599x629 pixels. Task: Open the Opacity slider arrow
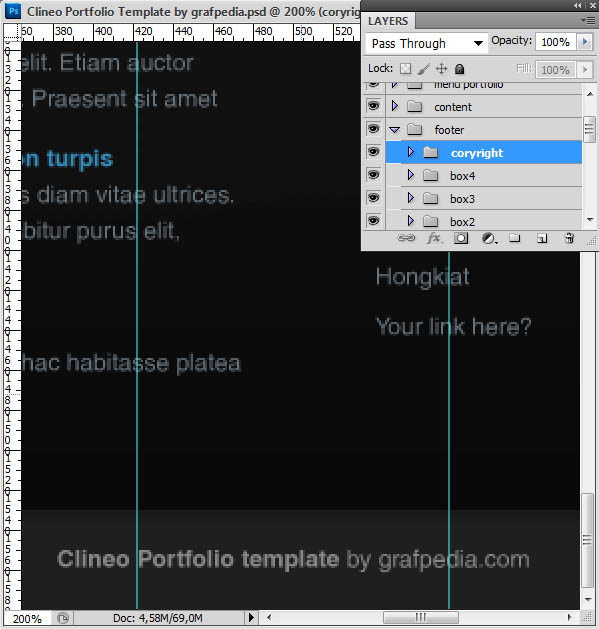(x=585, y=42)
